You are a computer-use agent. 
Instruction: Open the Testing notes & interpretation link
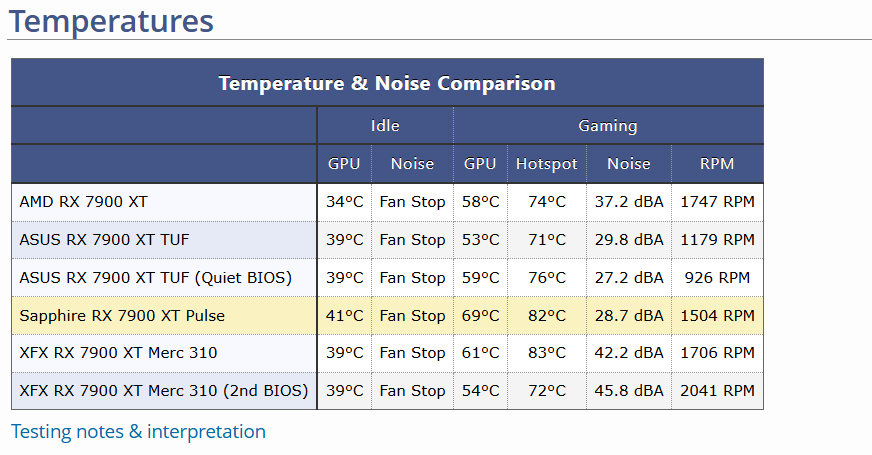(138, 432)
